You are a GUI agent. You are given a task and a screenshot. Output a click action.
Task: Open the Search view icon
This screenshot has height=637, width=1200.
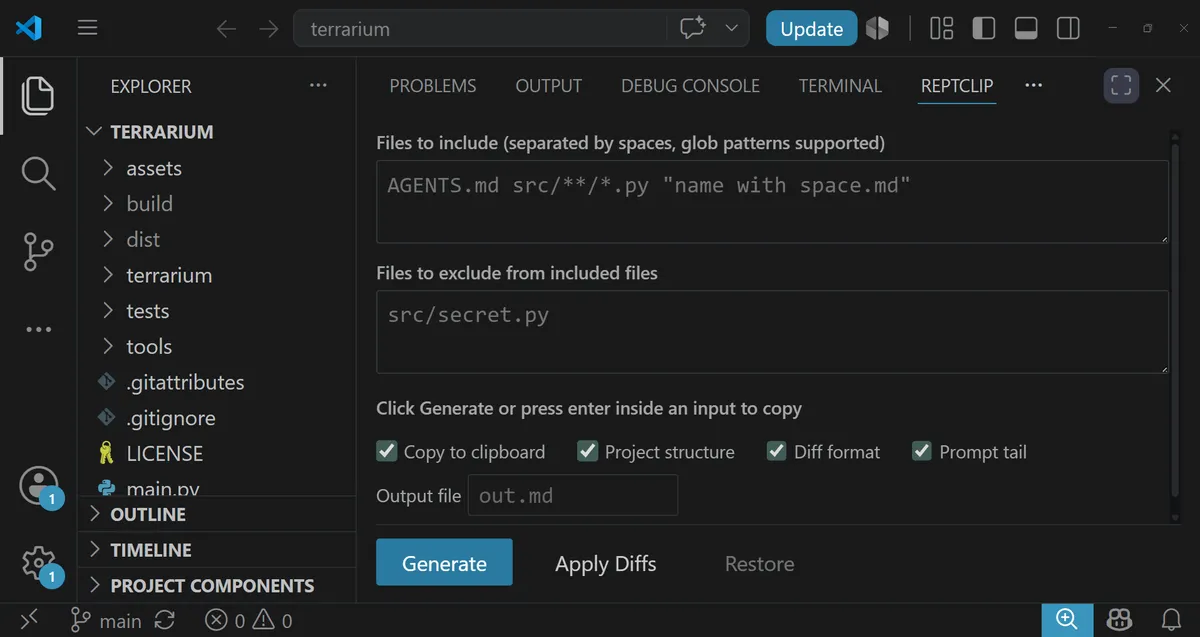point(38,173)
